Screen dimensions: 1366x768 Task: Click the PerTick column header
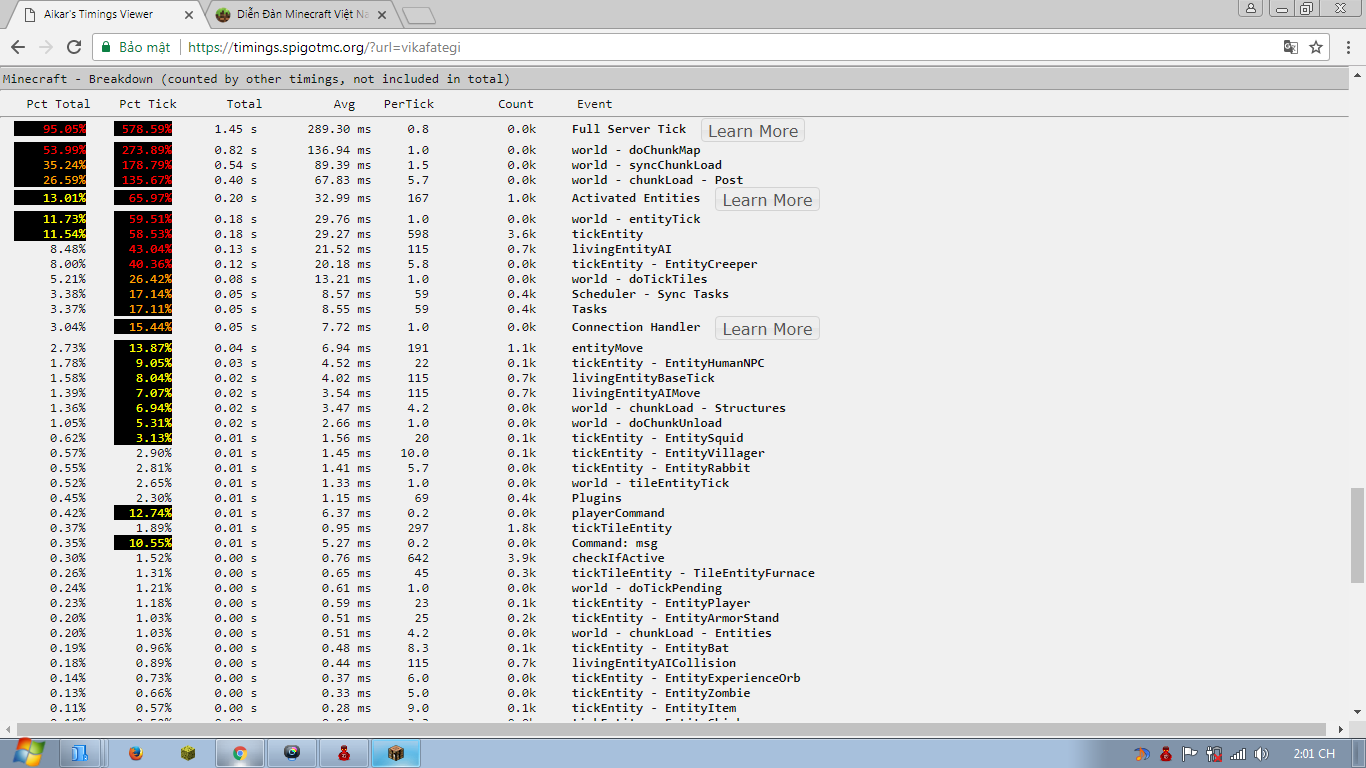coord(409,104)
